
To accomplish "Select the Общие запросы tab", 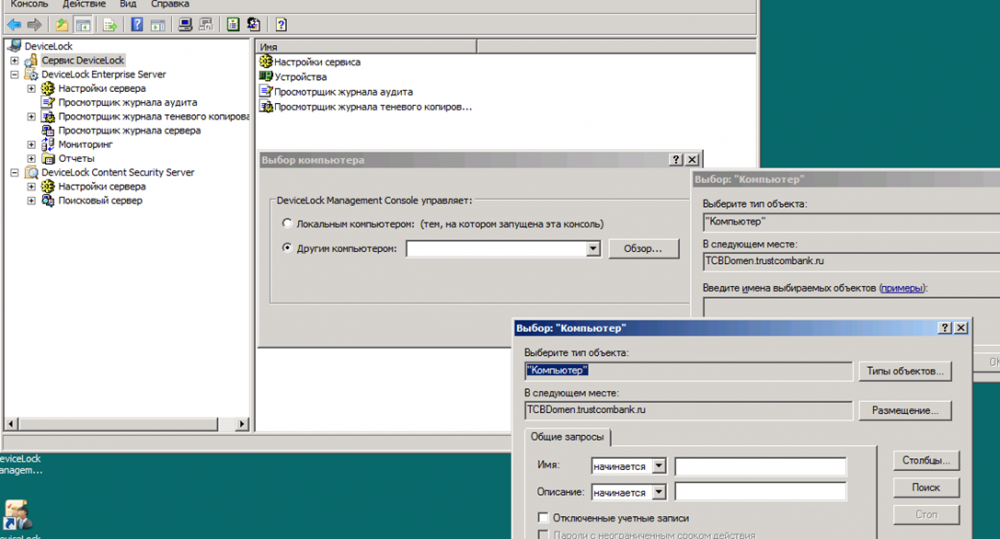I will pos(567,437).
